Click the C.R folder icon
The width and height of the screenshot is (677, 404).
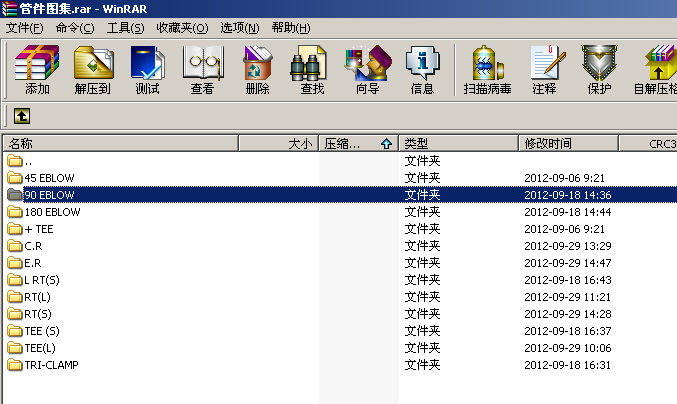(x=15, y=246)
